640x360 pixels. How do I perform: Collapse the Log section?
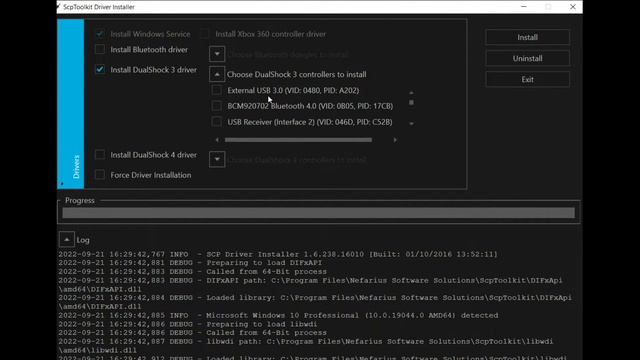pos(67,240)
